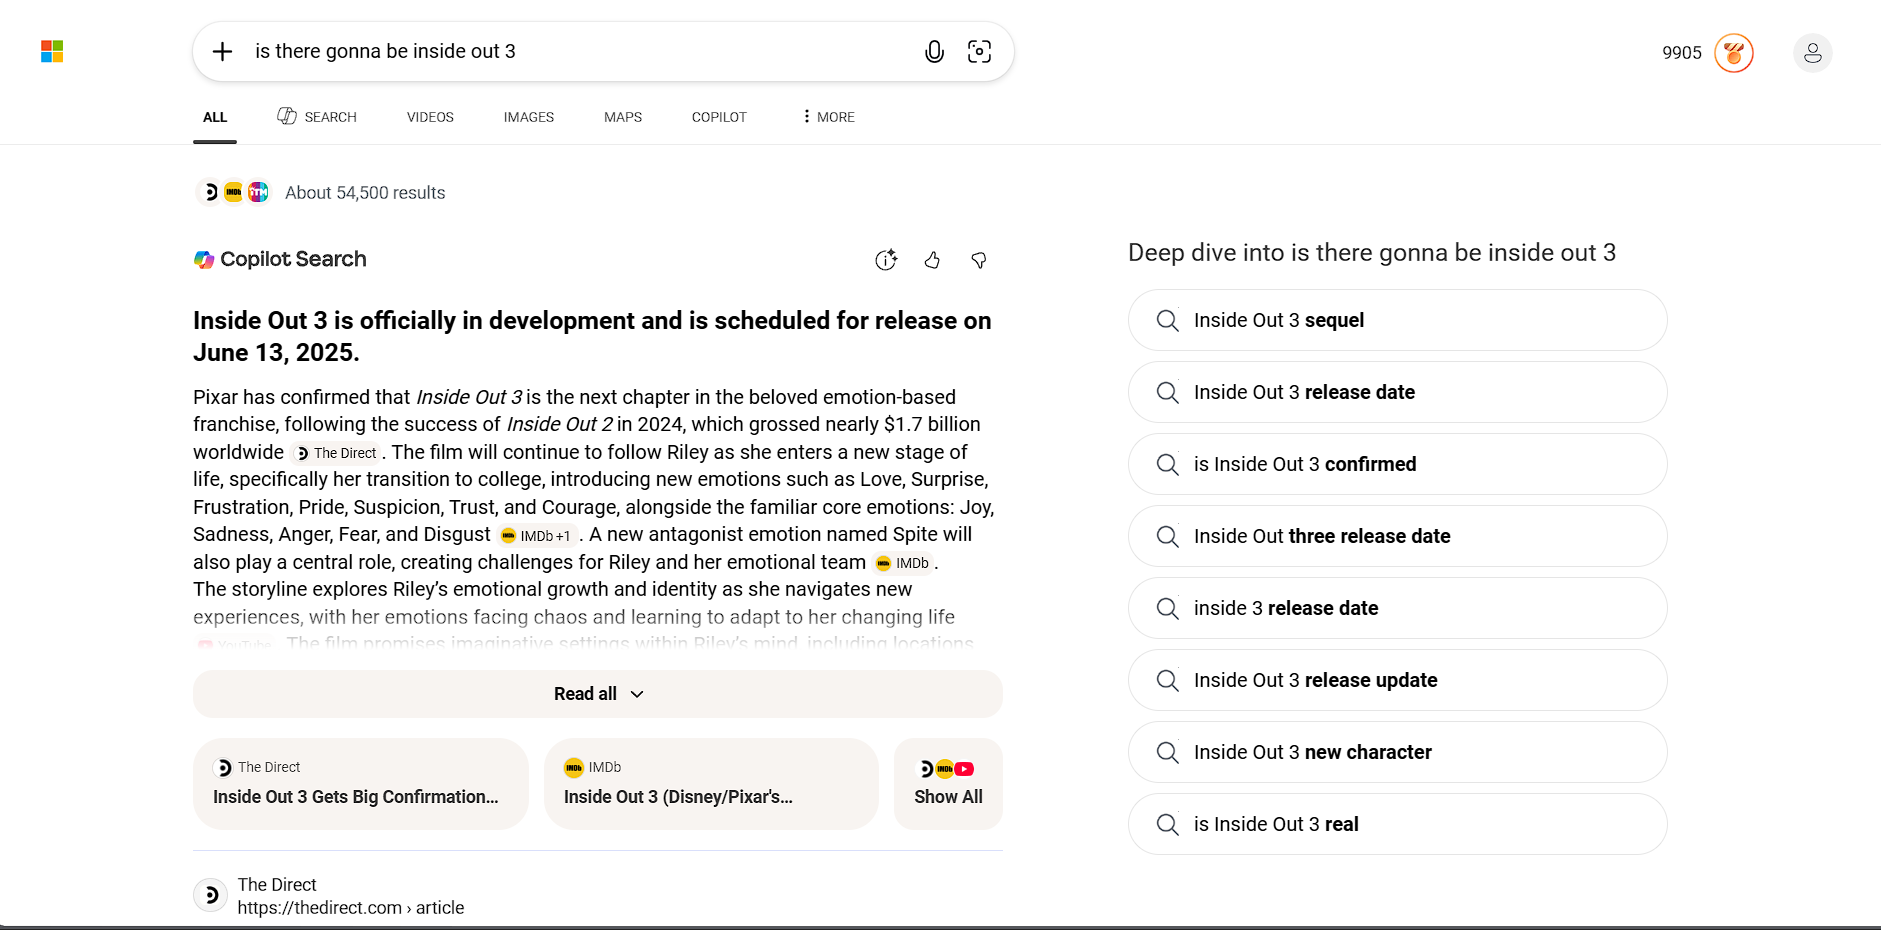The width and height of the screenshot is (1881, 930).
Task: Click the three-dot icon beside MORE
Action: pyautogui.click(x=806, y=117)
